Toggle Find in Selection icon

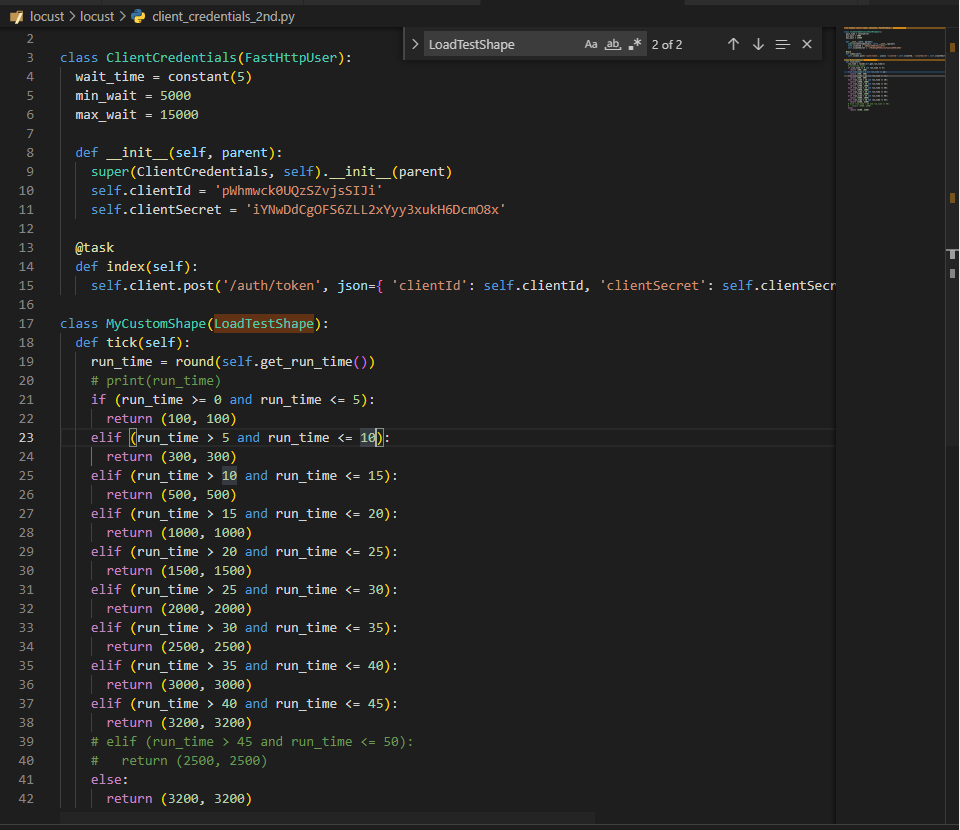tap(782, 44)
